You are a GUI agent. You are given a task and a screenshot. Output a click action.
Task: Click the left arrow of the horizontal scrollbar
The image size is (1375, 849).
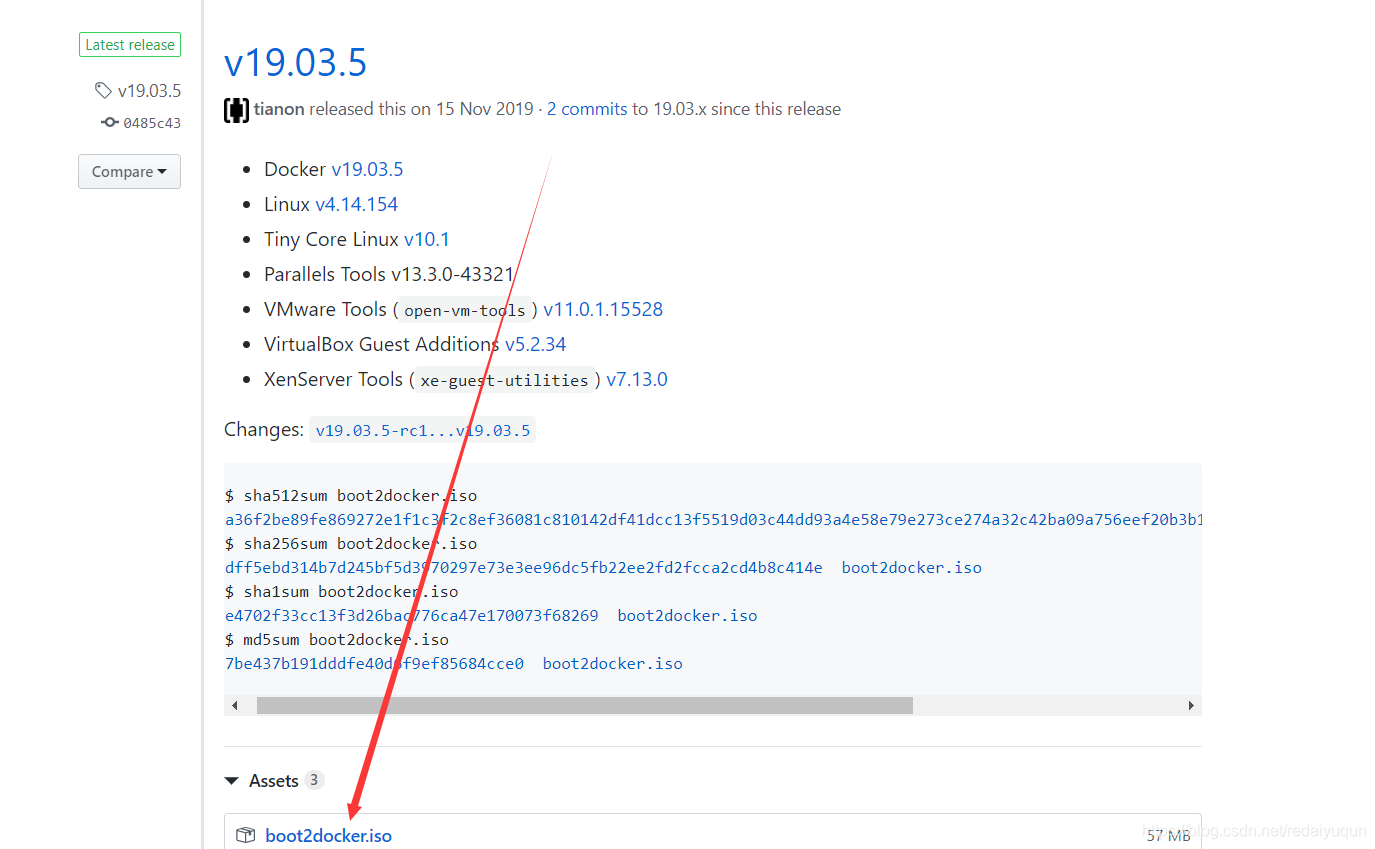[x=235, y=705]
